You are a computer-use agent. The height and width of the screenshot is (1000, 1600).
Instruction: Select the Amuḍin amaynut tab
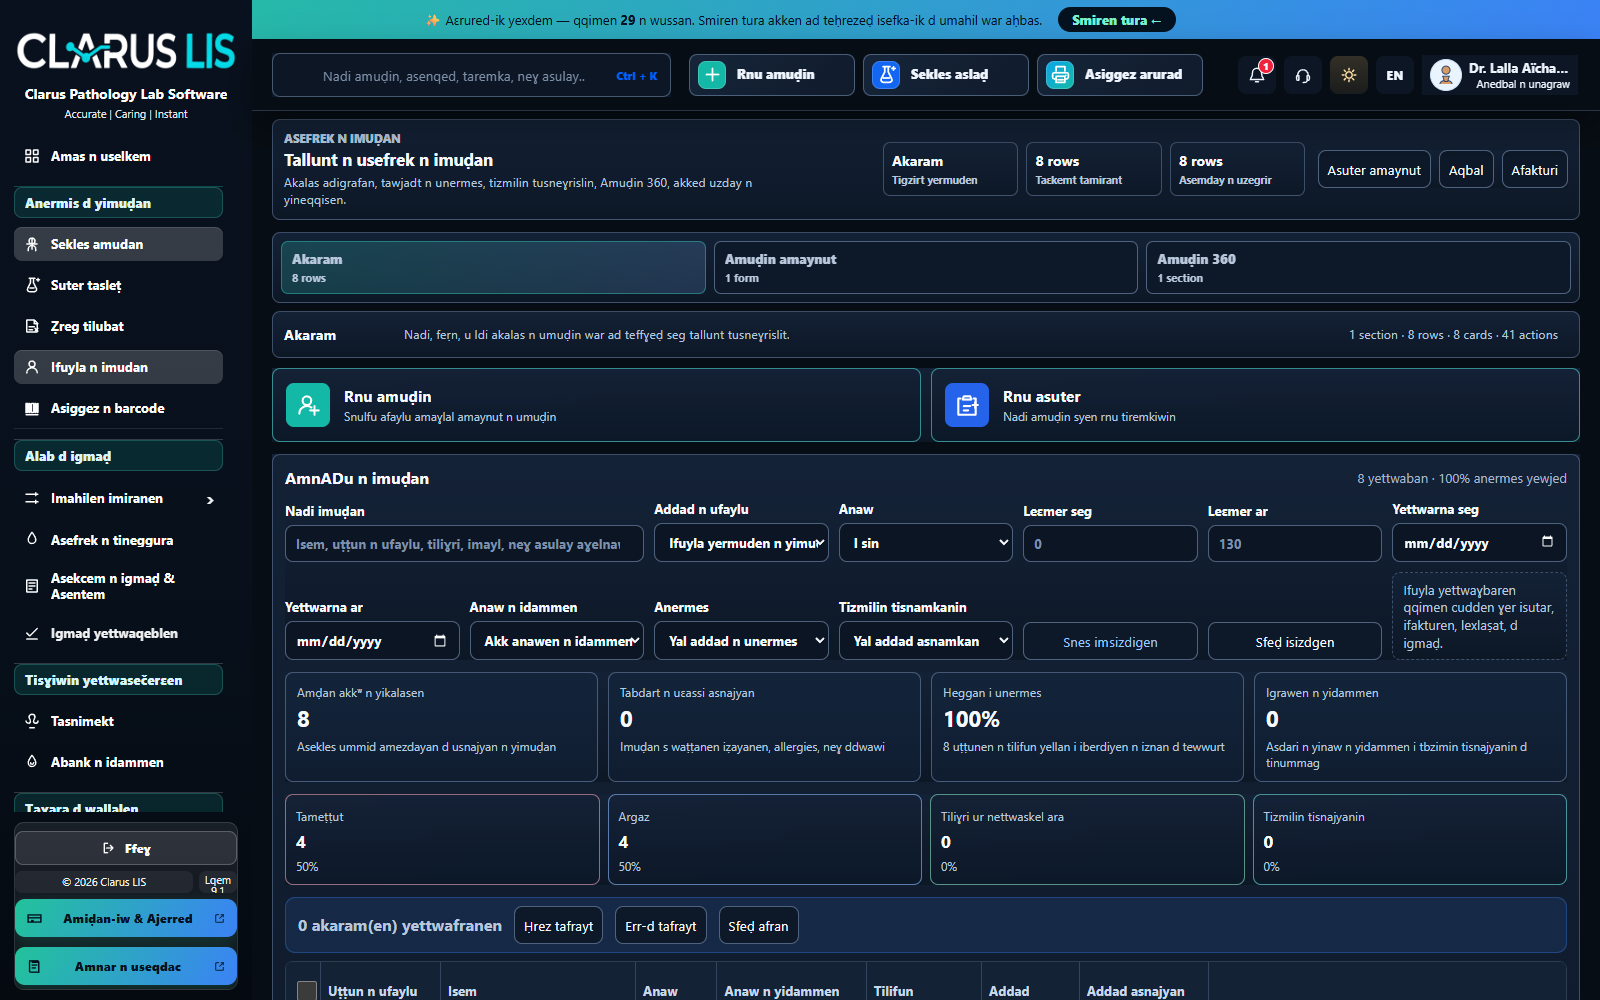(x=925, y=267)
